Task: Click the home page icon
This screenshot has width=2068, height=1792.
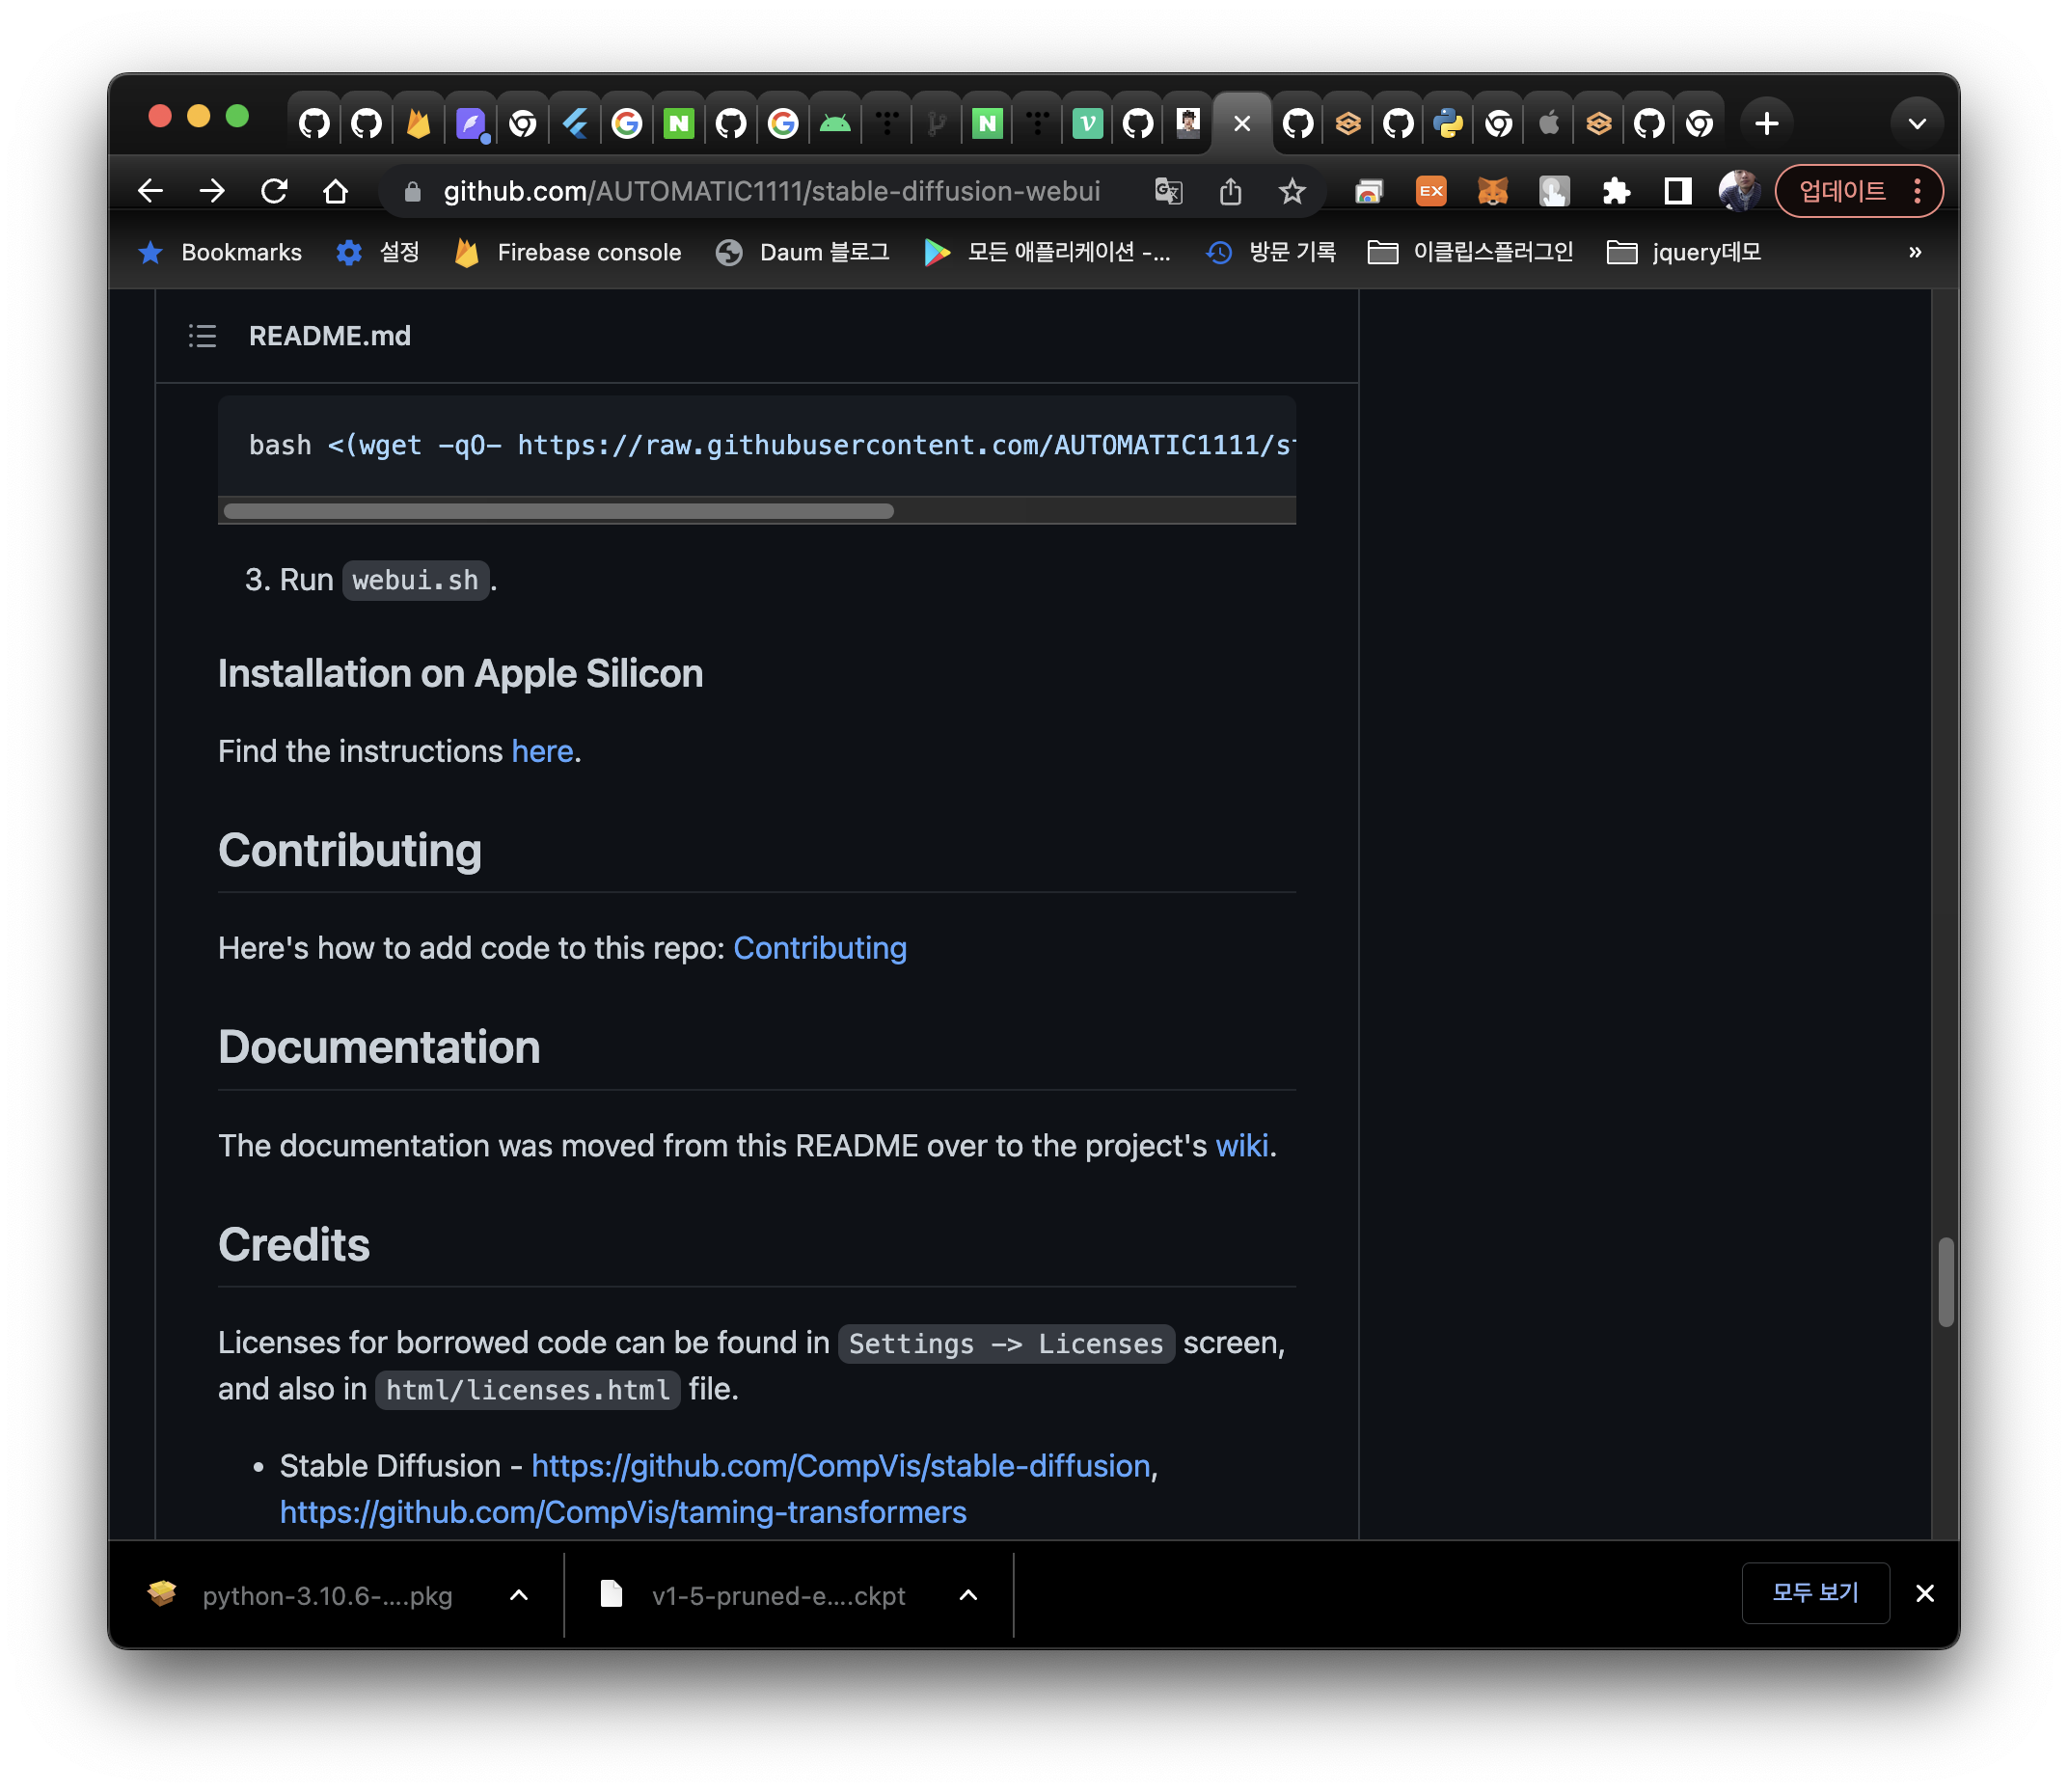Action: tap(336, 191)
